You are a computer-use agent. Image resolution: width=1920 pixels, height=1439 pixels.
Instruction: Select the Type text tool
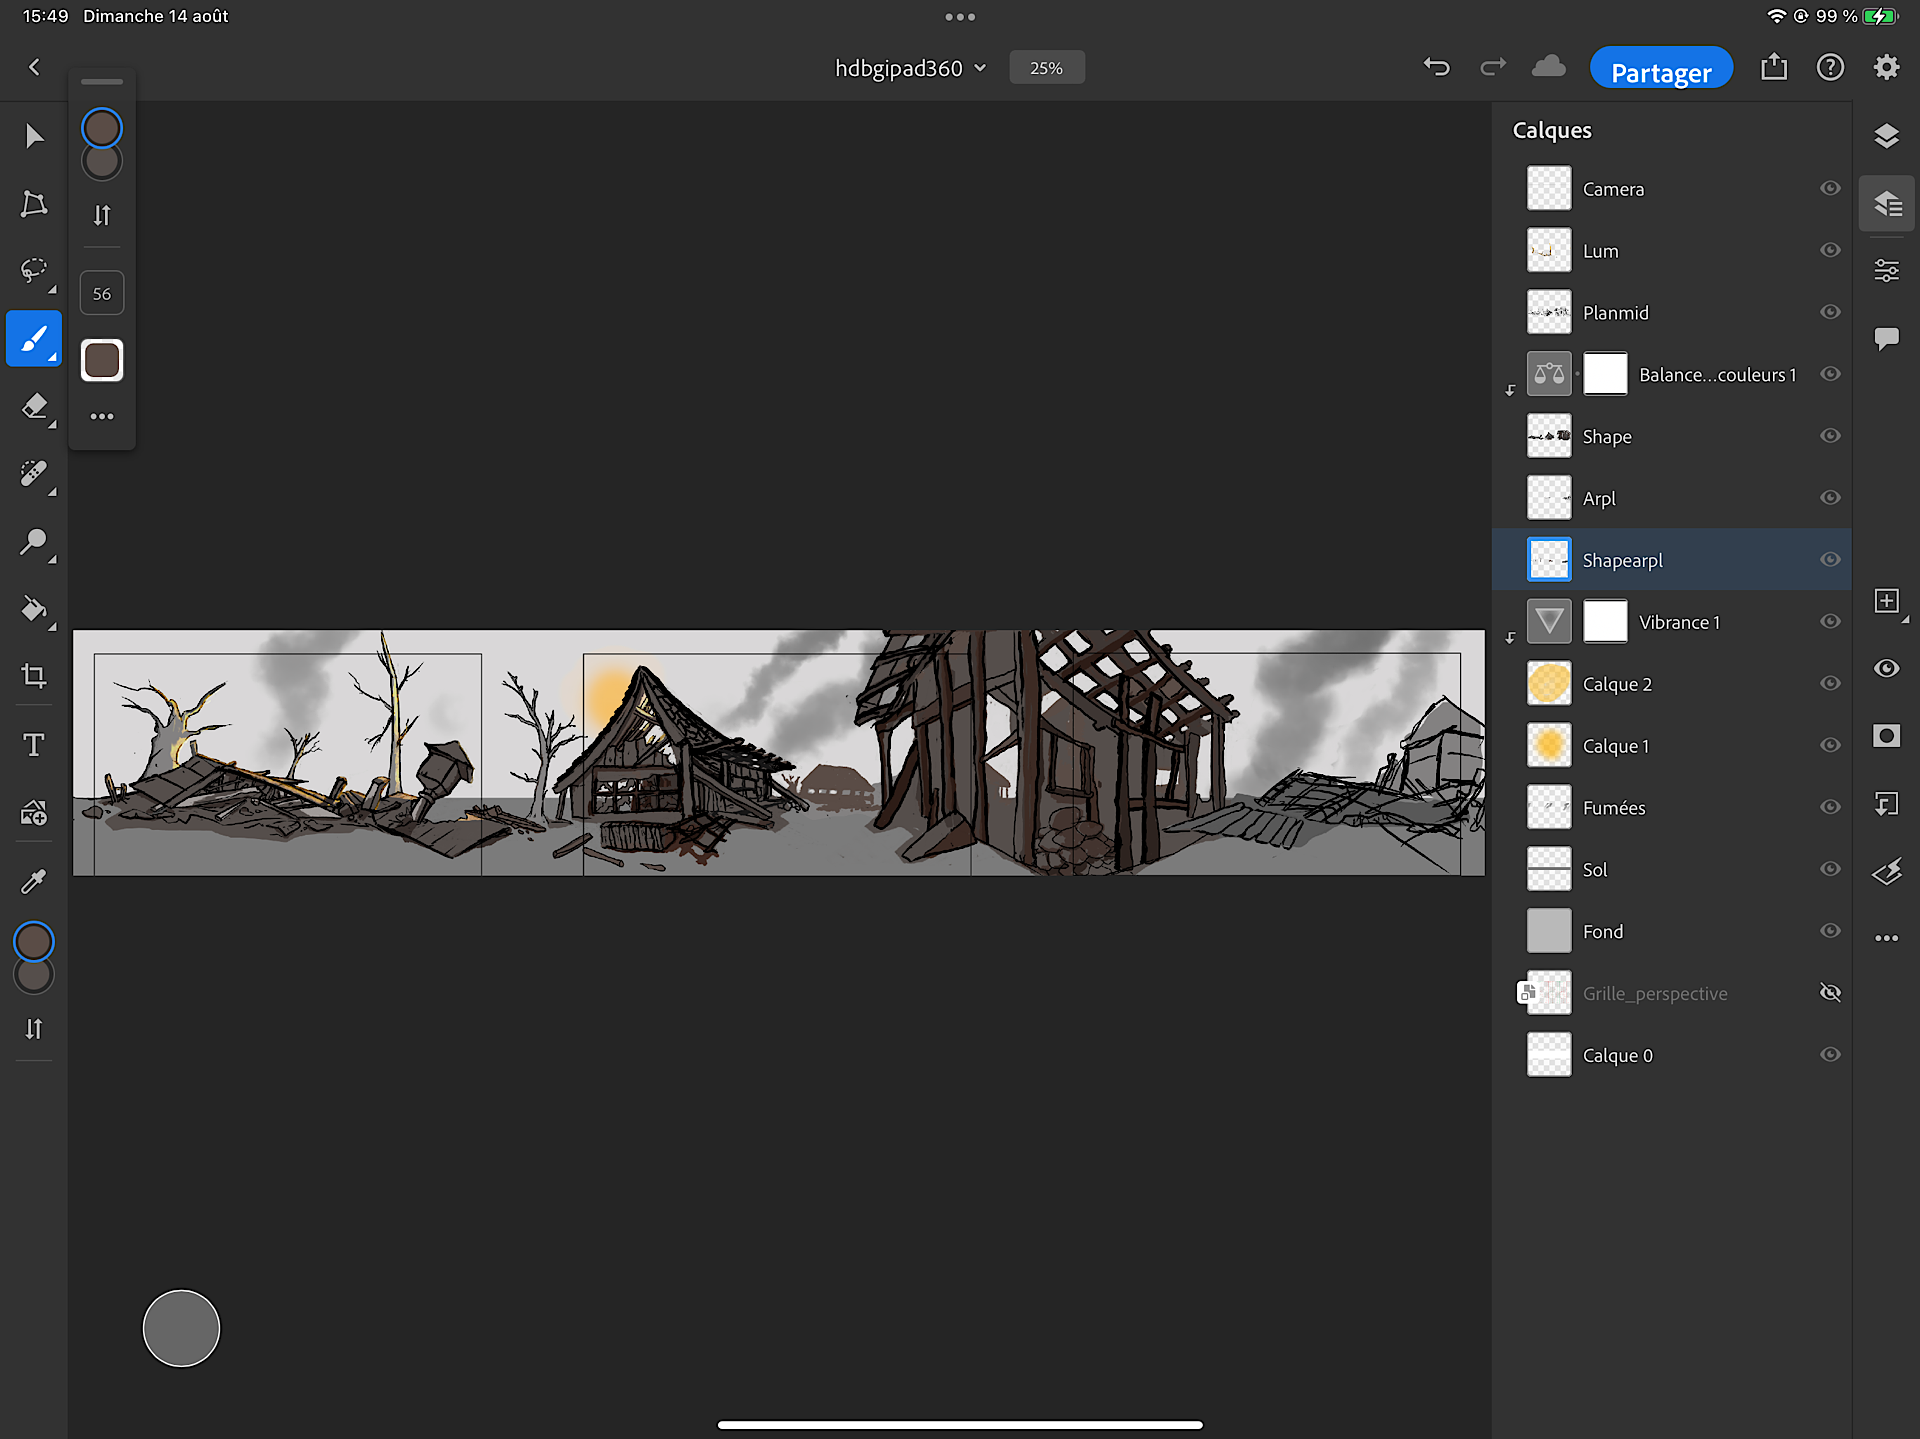tap(34, 745)
